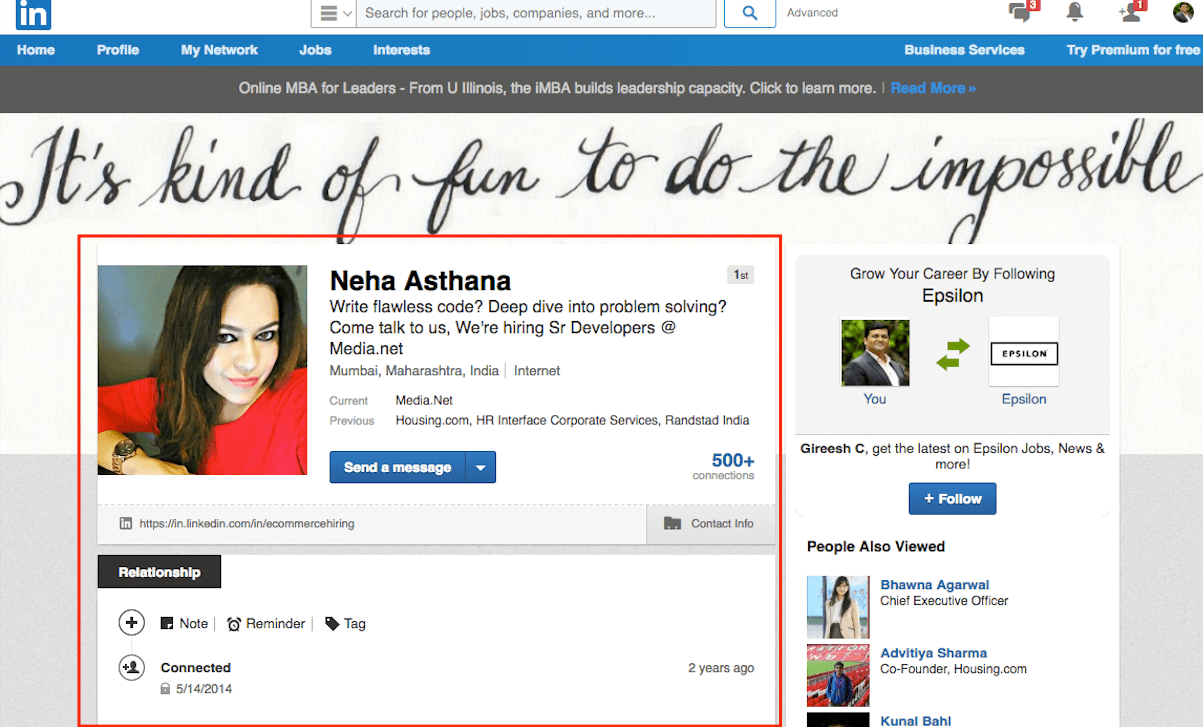Open the Jobs menu item
Image resolution: width=1203 pixels, height=727 pixels.
coord(315,50)
